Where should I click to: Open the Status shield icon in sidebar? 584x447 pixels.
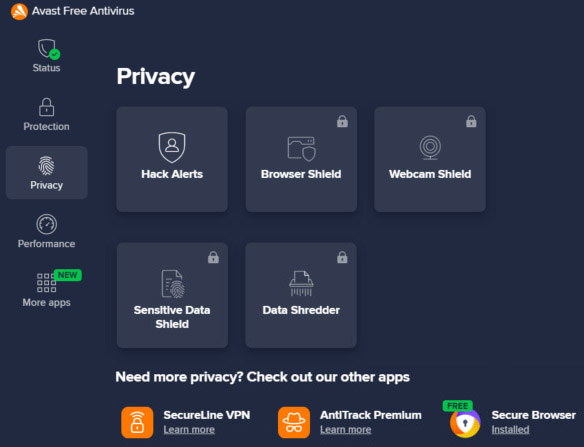coord(48,49)
